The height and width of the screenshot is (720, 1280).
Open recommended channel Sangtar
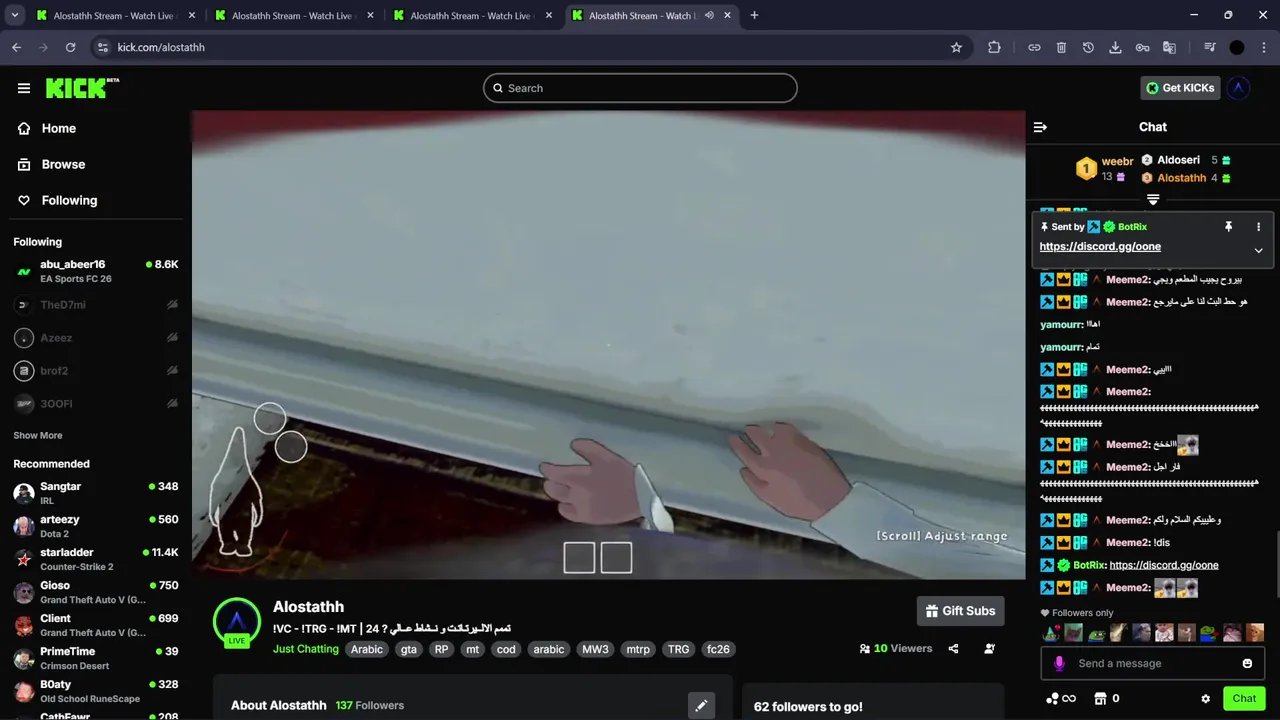(96, 493)
